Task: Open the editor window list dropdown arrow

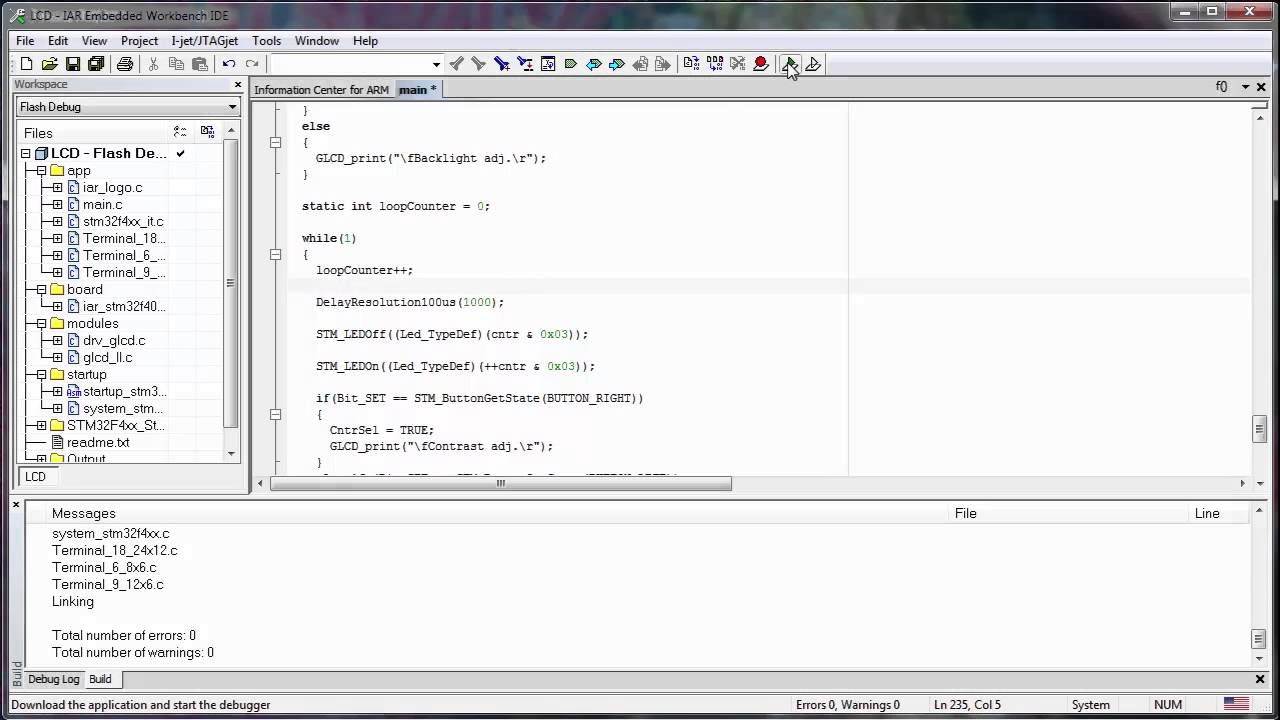Action: coord(1245,87)
